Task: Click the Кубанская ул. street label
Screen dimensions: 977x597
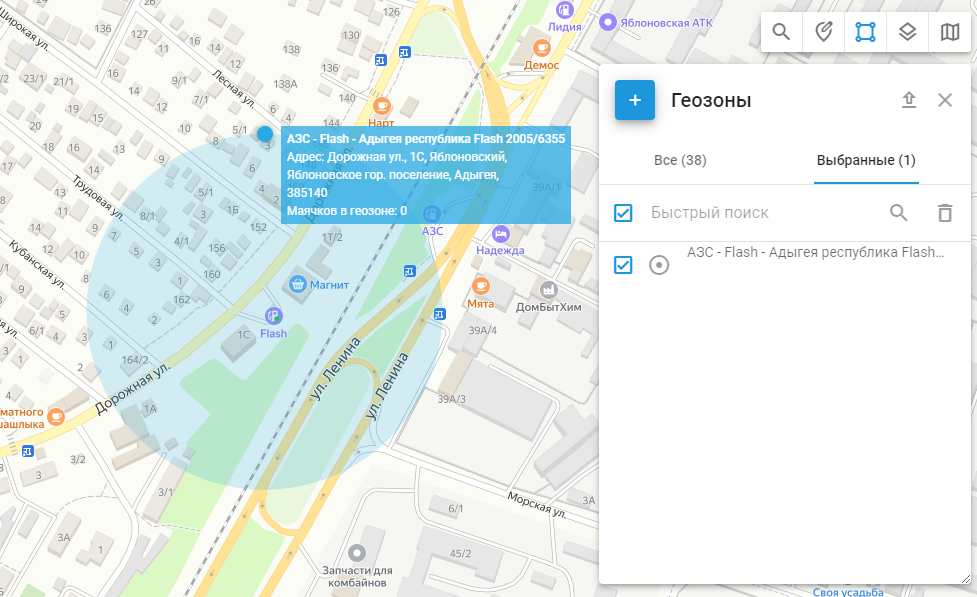Action: click(x=37, y=264)
